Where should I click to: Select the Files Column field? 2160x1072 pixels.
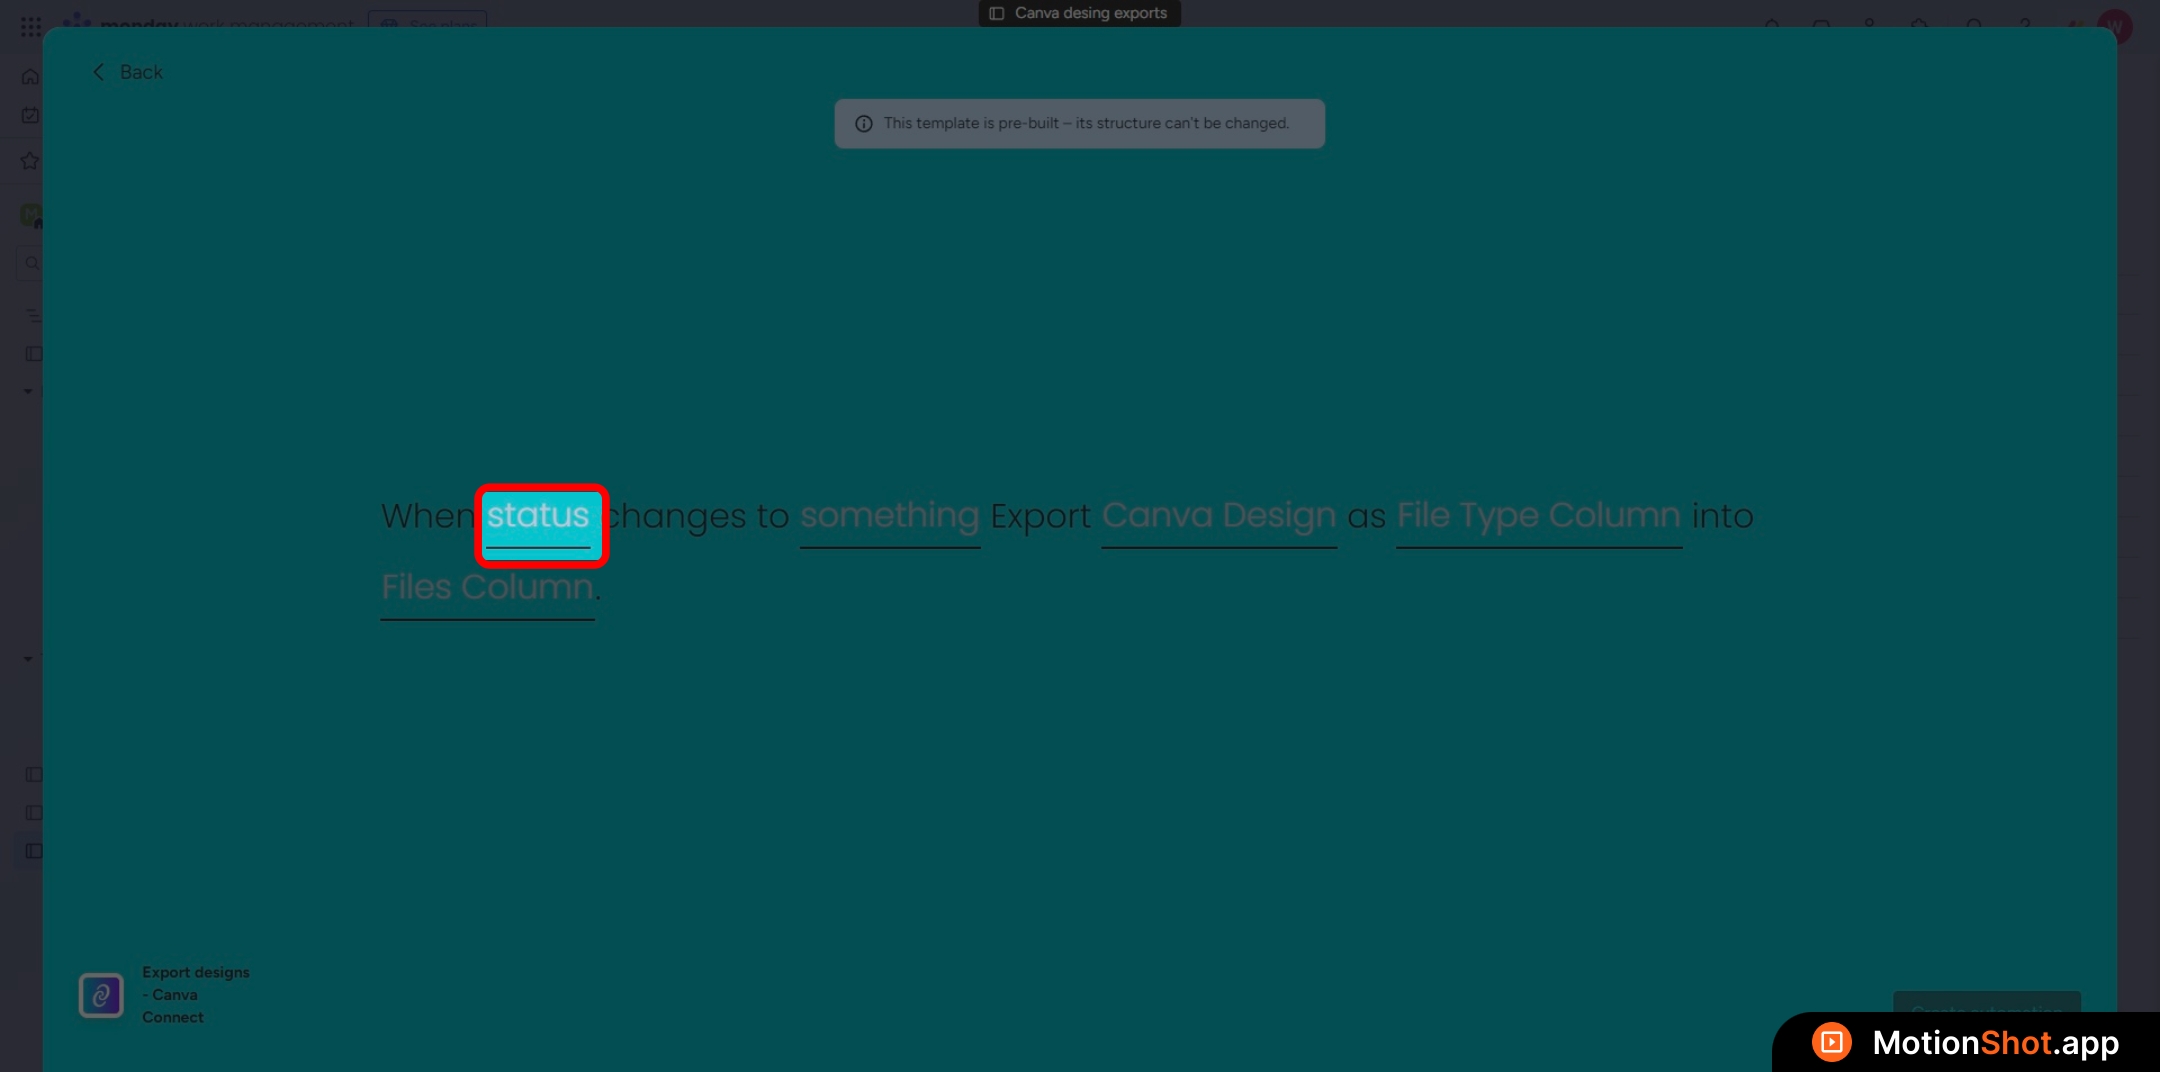click(x=487, y=588)
